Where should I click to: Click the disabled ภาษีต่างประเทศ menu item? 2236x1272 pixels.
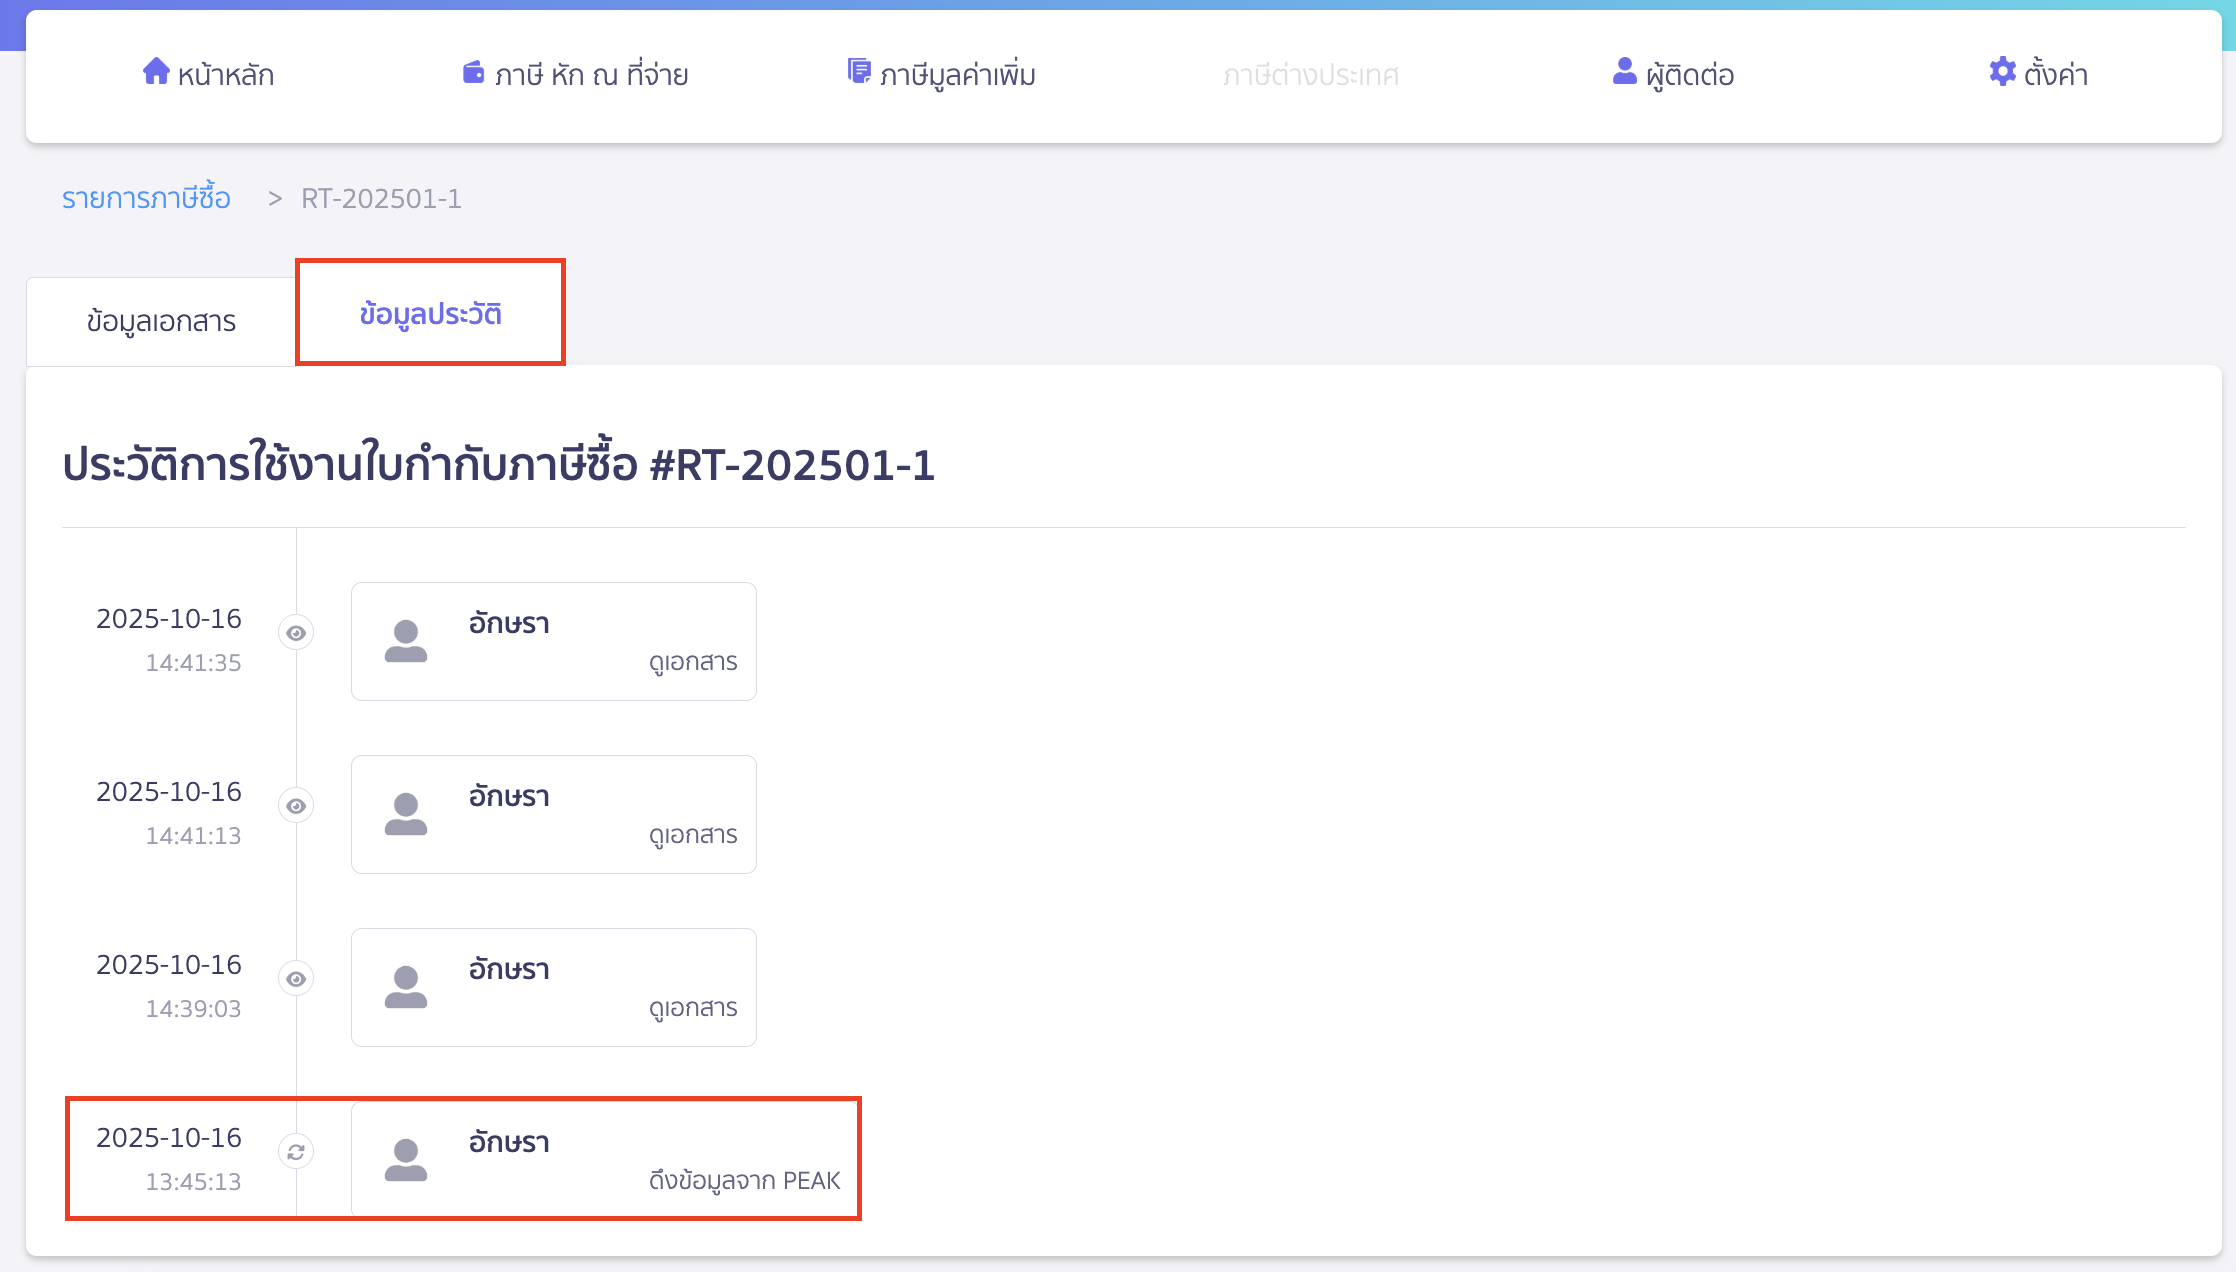pos(1311,74)
